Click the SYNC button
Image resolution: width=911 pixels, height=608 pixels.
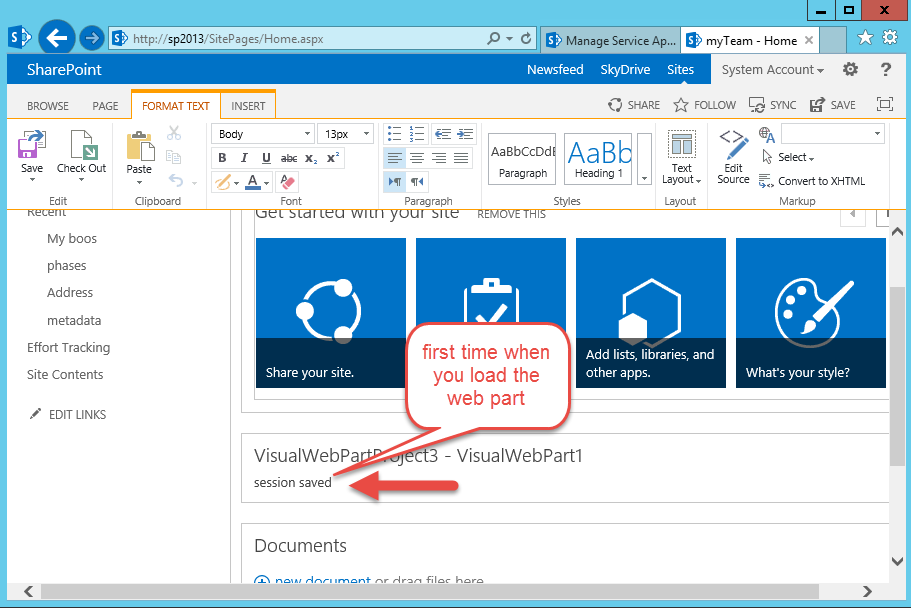click(772, 105)
